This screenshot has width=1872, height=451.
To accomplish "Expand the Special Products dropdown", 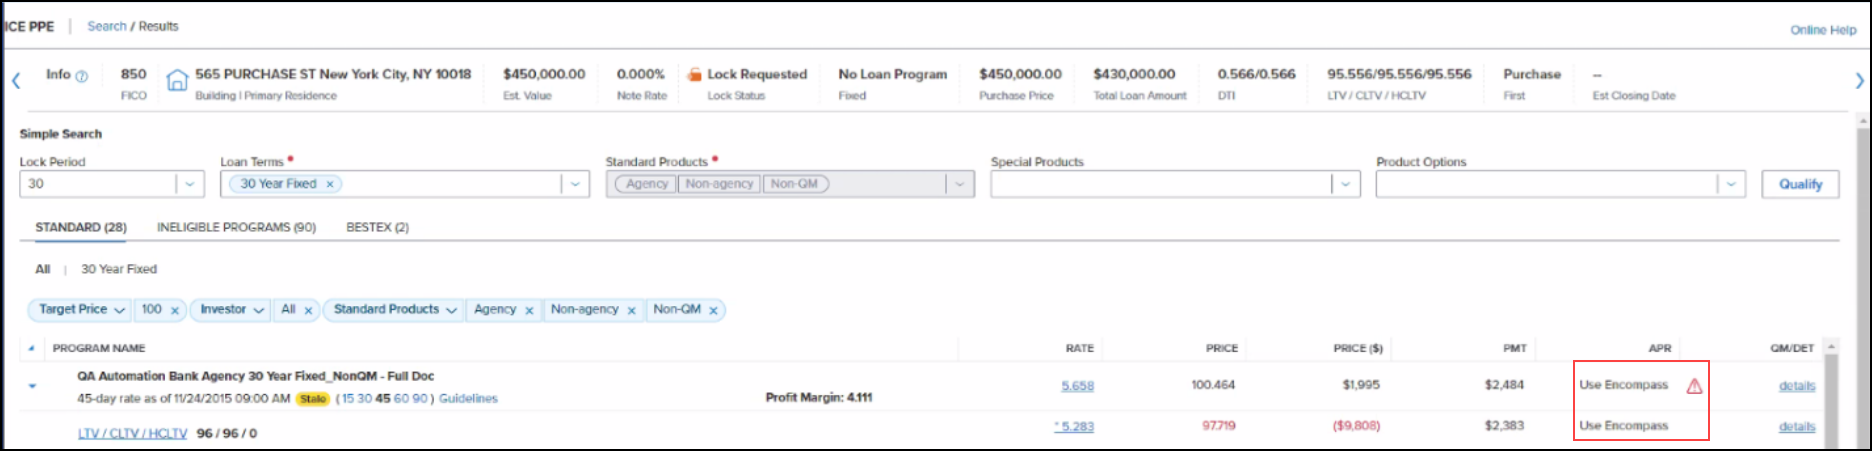I will click(1345, 184).
